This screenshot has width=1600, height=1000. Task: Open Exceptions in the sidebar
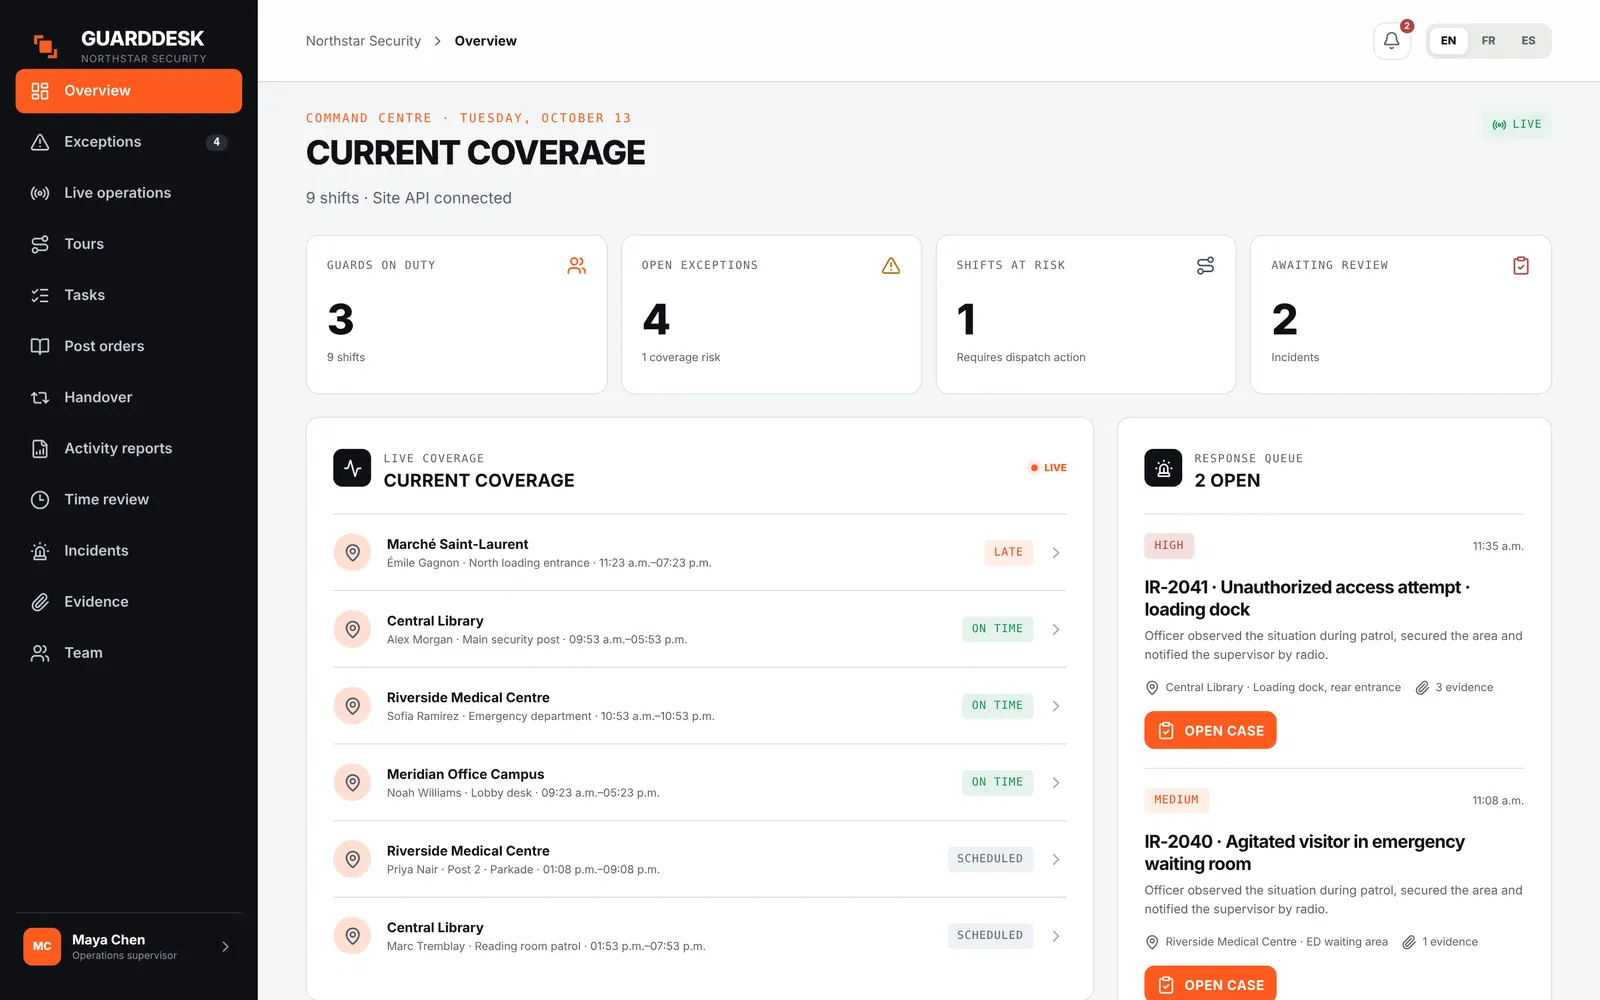click(x=129, y=142)
